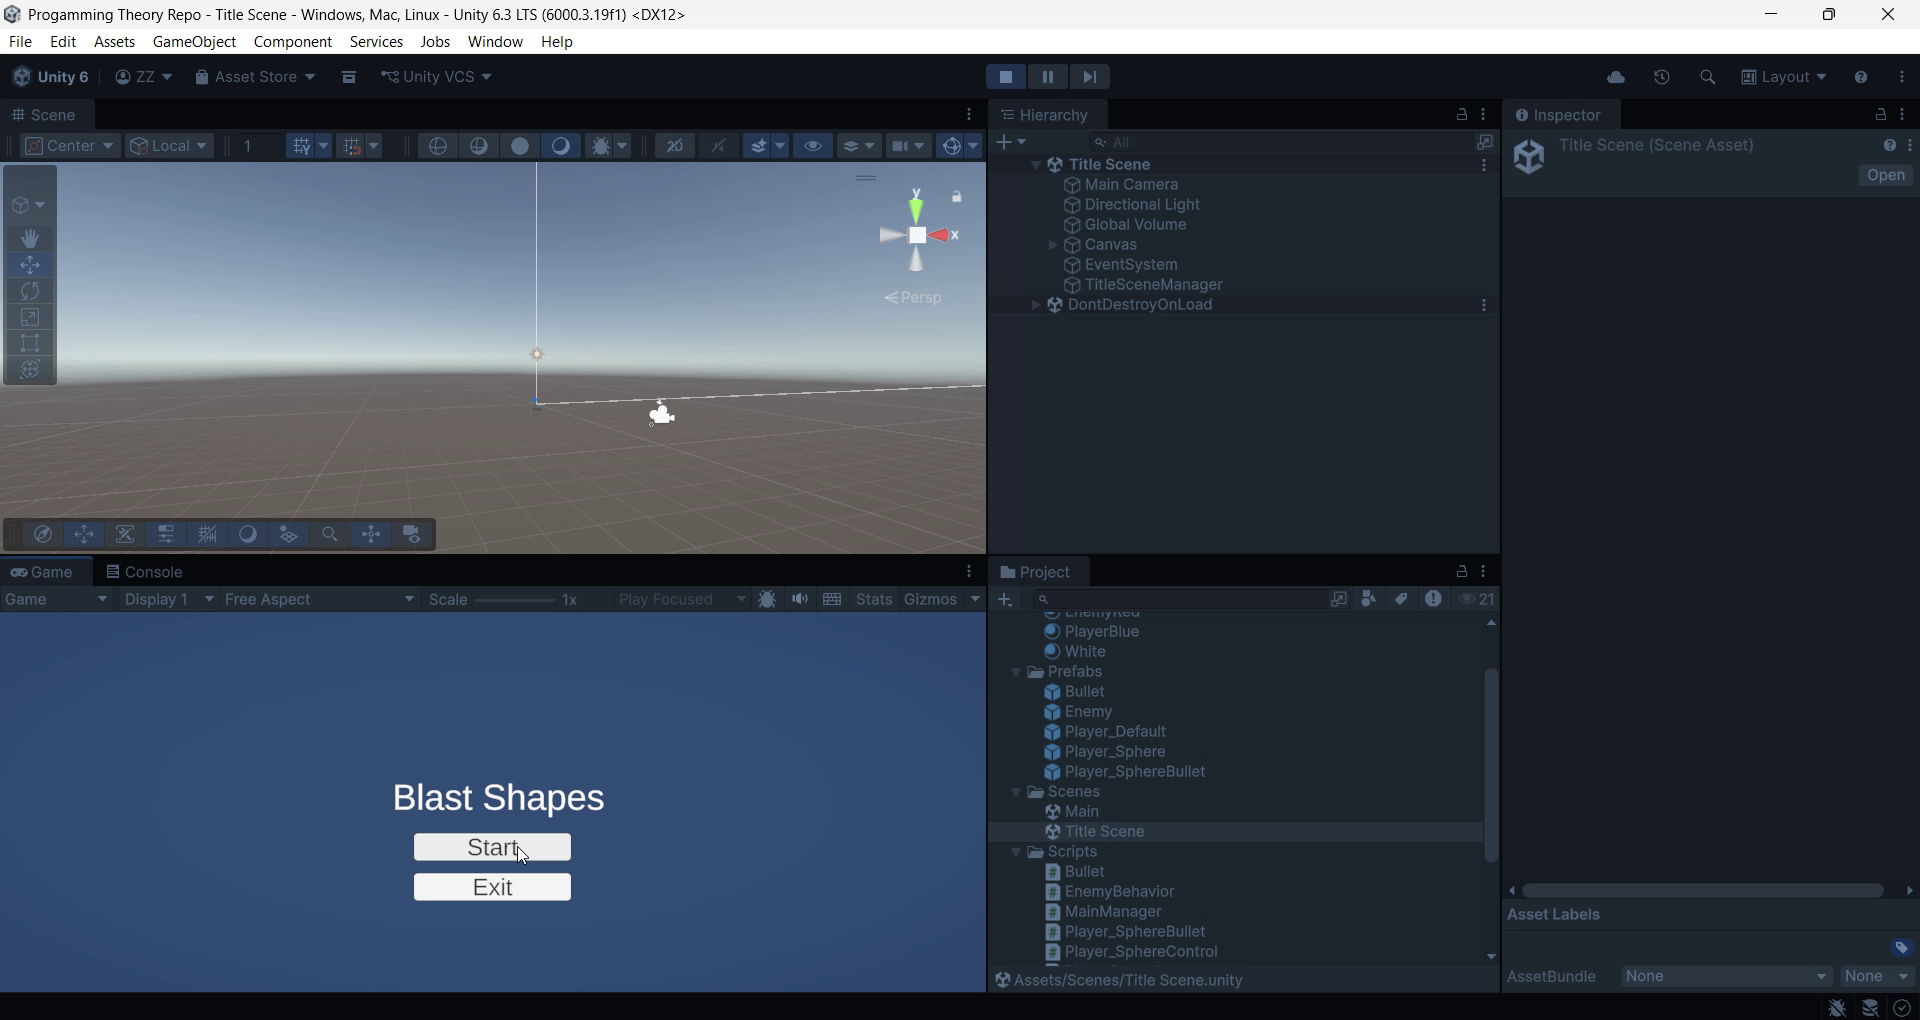Select the combined Transform tool

tap(30, 369)
